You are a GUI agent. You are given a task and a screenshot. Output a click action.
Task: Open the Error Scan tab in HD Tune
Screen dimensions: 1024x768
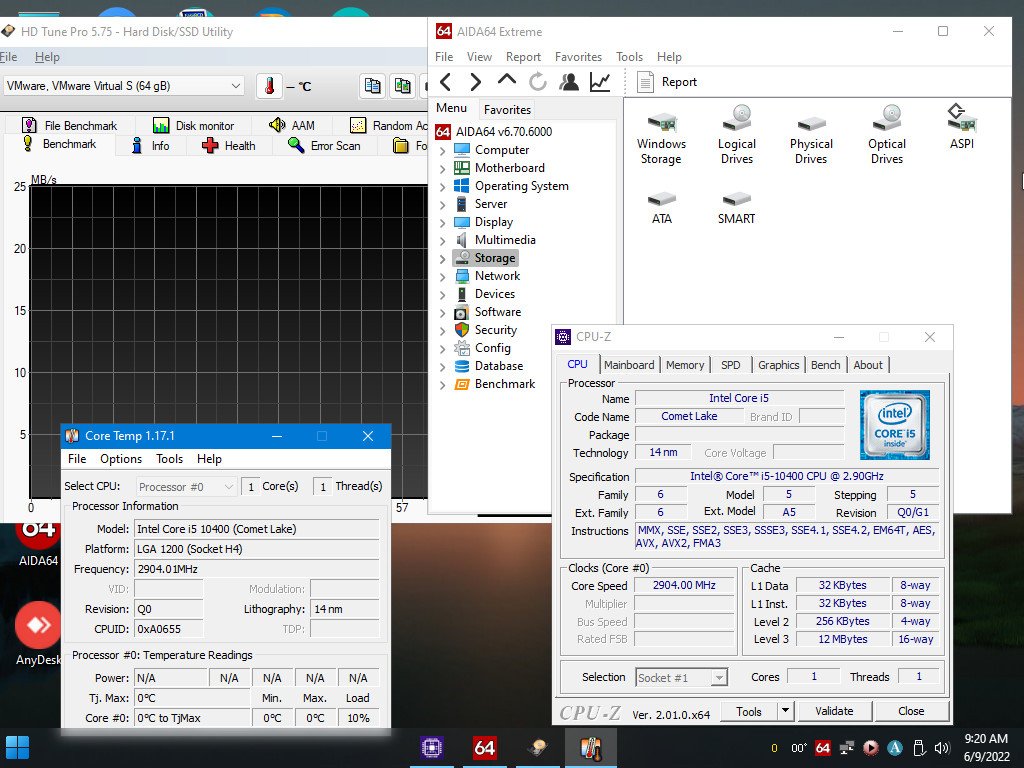[x=325, y=146]
